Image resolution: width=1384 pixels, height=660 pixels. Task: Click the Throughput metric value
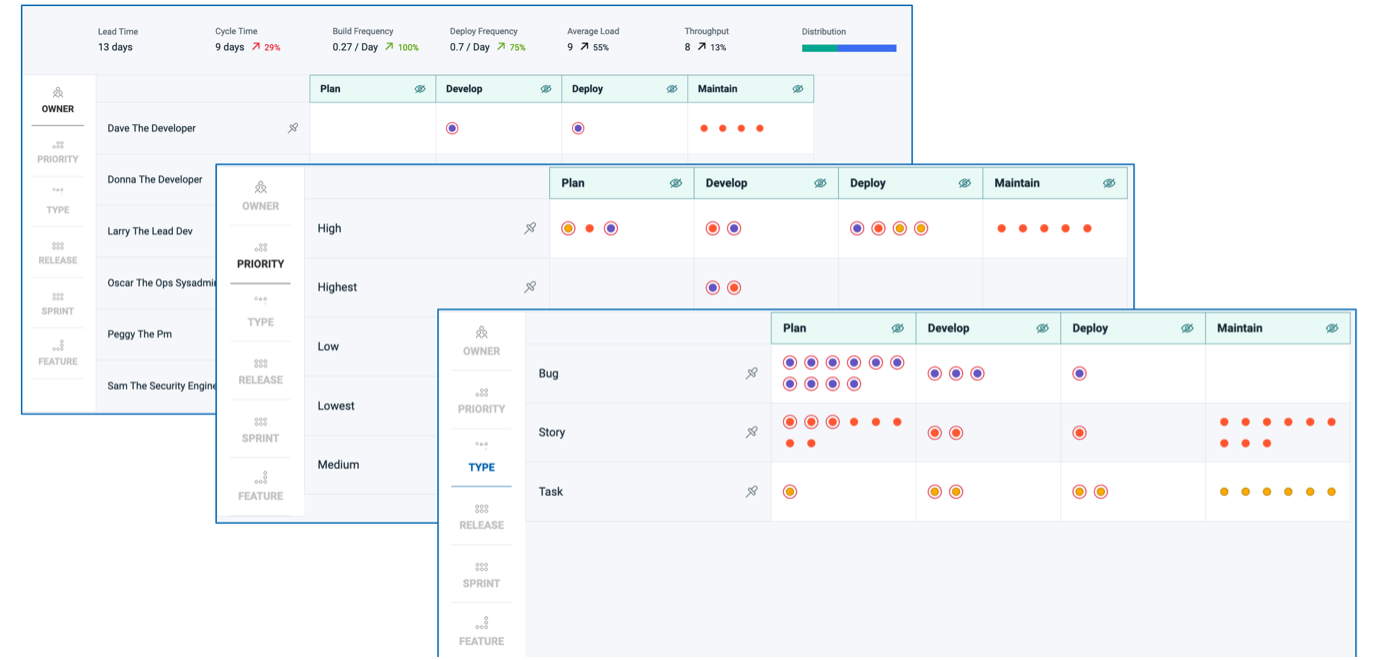(x=688, y=46)
